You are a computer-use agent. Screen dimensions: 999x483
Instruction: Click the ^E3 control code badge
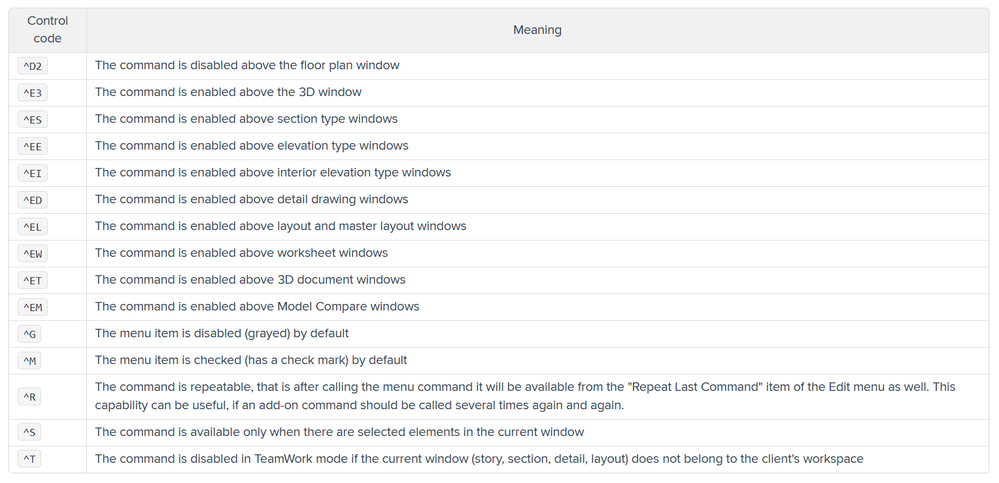[x=32, y=93]
